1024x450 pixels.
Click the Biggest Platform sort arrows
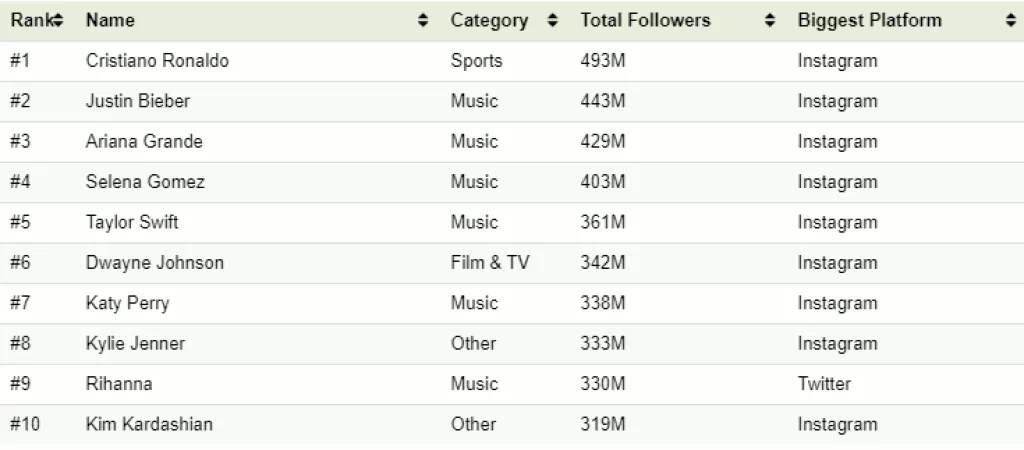click(1011, 21)
